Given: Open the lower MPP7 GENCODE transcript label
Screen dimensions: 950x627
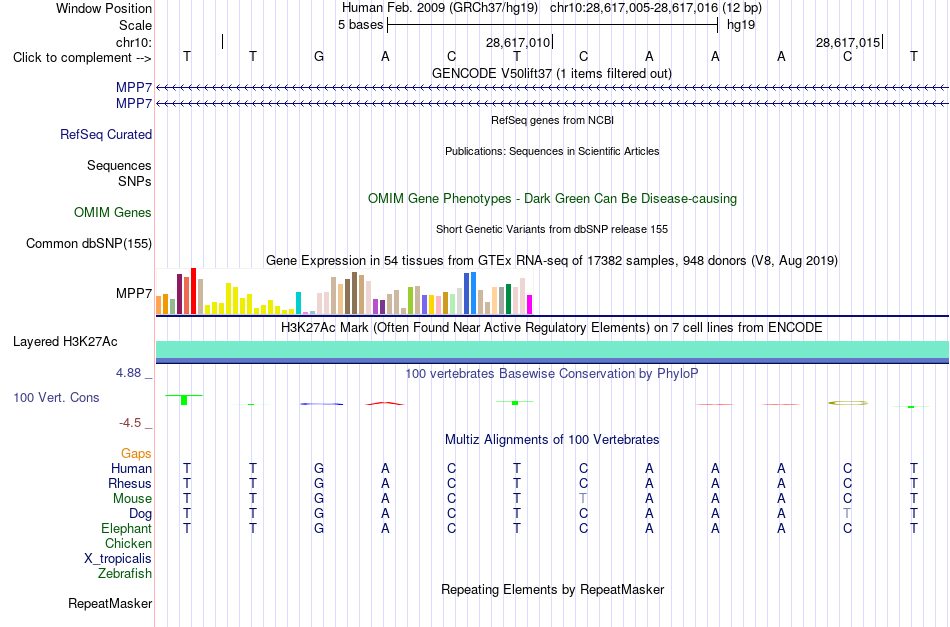Looking at the screenshot, I should [x=134, y=104].
